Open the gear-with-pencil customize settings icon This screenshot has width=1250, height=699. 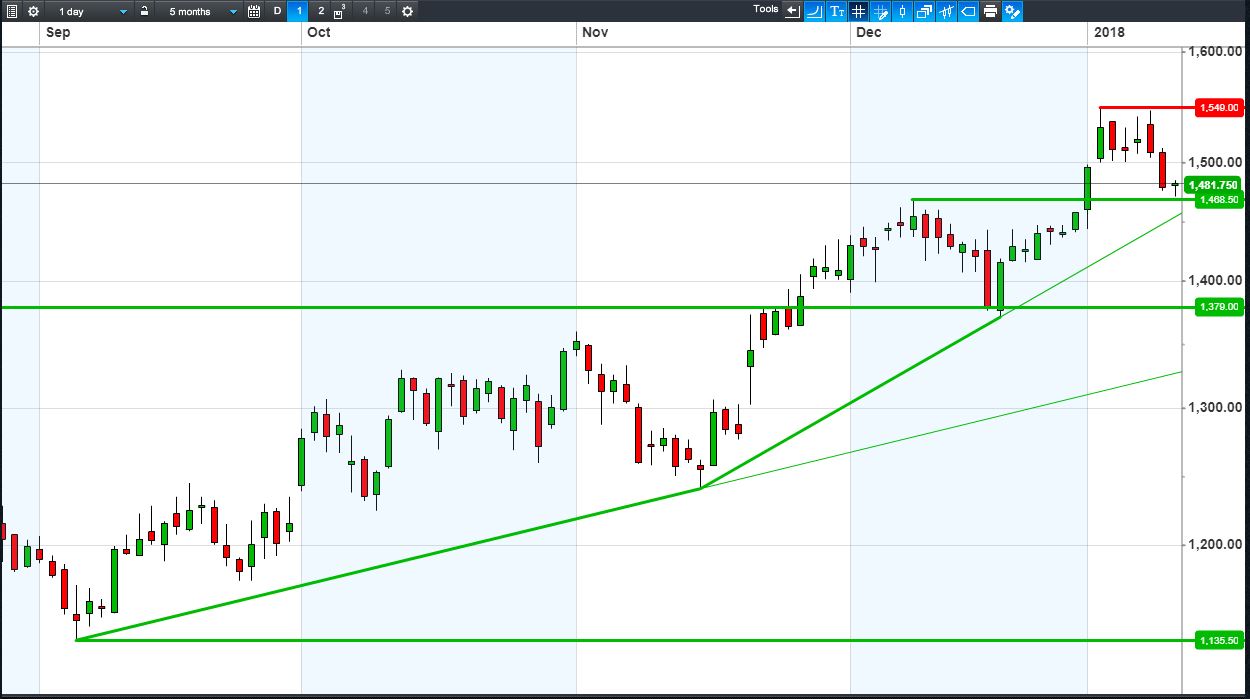coord(1012,11)
